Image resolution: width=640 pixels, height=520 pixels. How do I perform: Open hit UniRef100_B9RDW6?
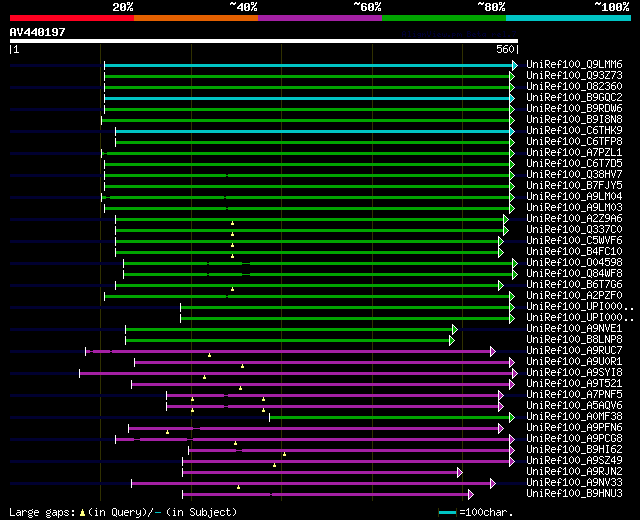coord(574,109)
